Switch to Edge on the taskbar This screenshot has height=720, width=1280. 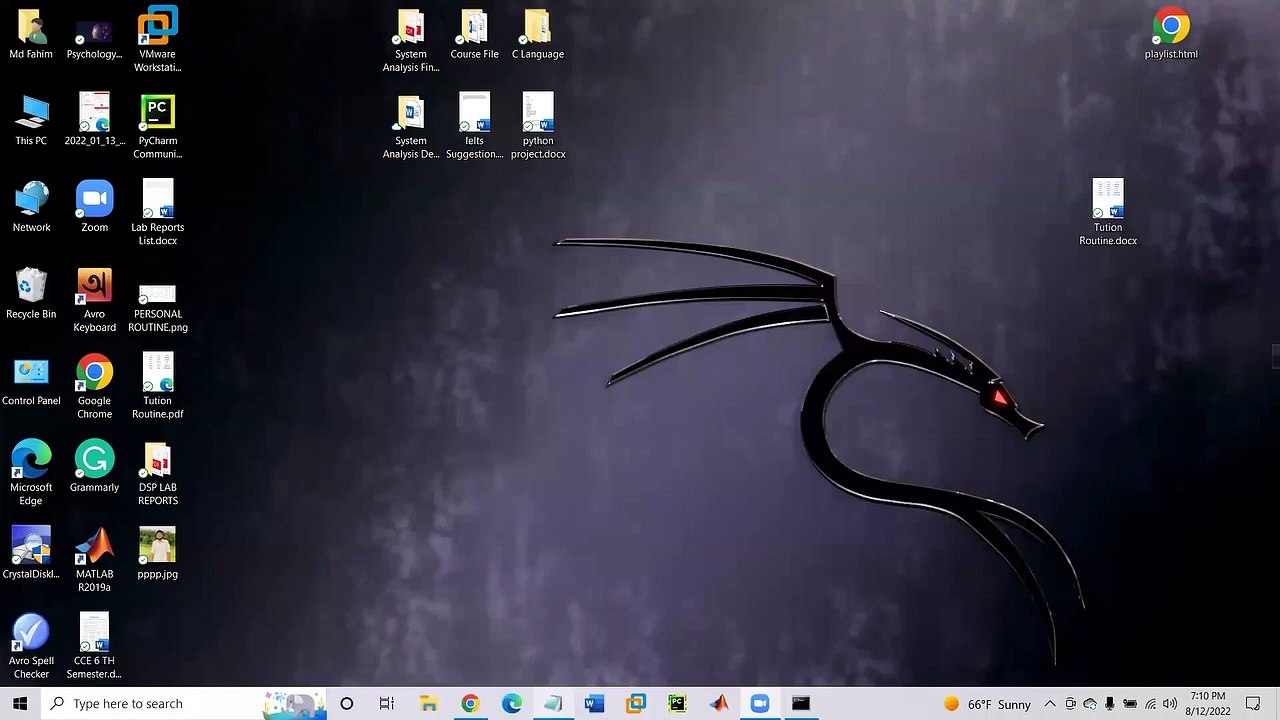point(512,704)
